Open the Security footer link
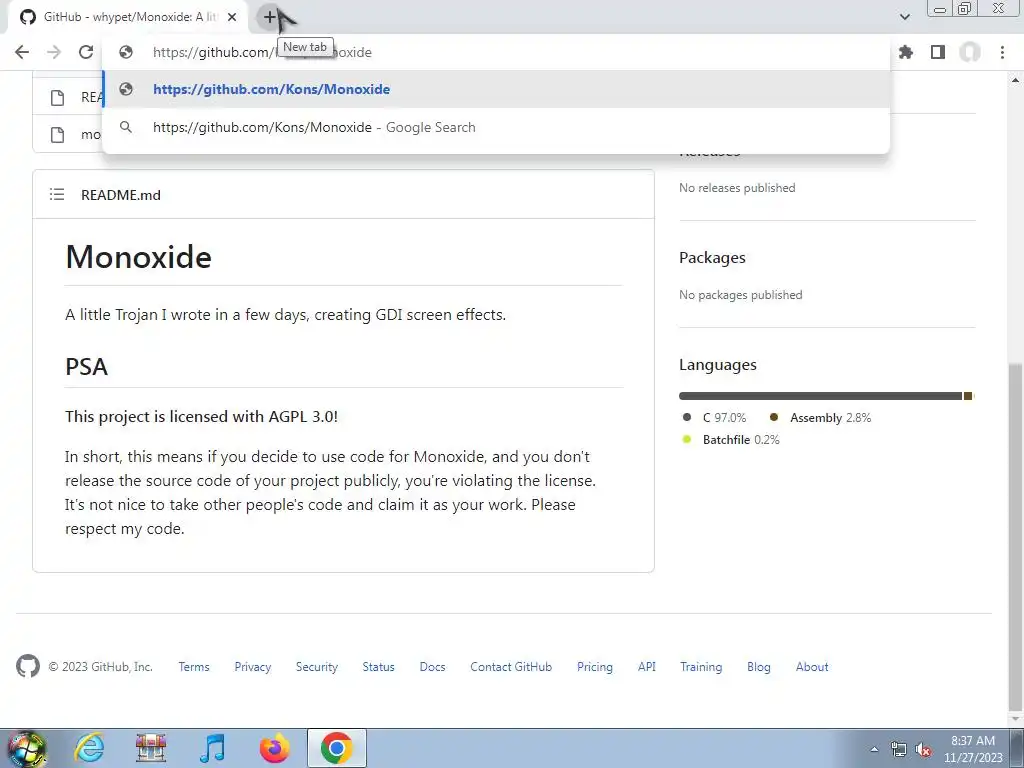 pos(317,667)
